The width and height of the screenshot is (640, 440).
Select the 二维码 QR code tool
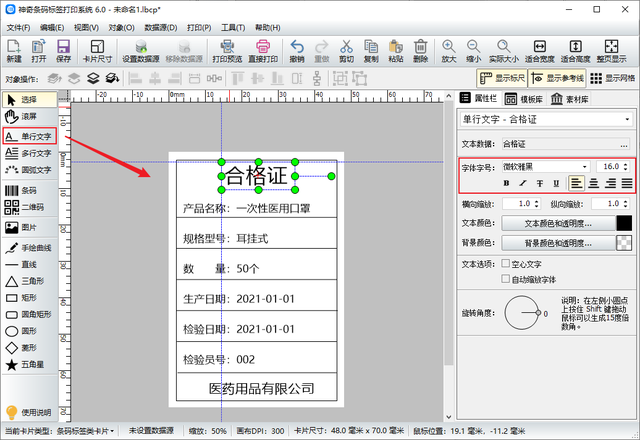click(29, 207)
